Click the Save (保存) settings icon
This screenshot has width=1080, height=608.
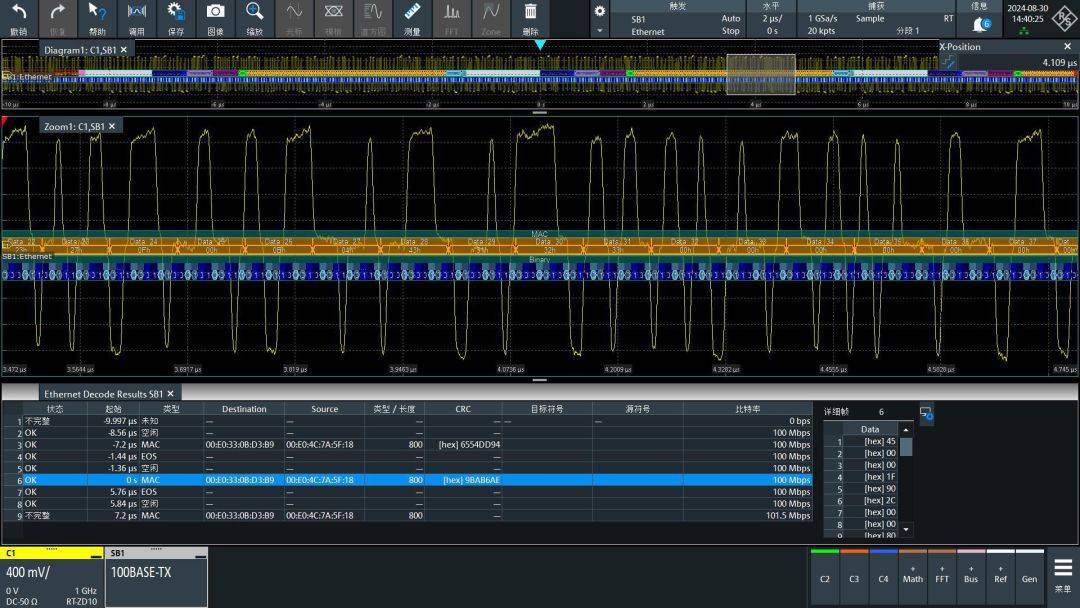click(x=176, y=17)
